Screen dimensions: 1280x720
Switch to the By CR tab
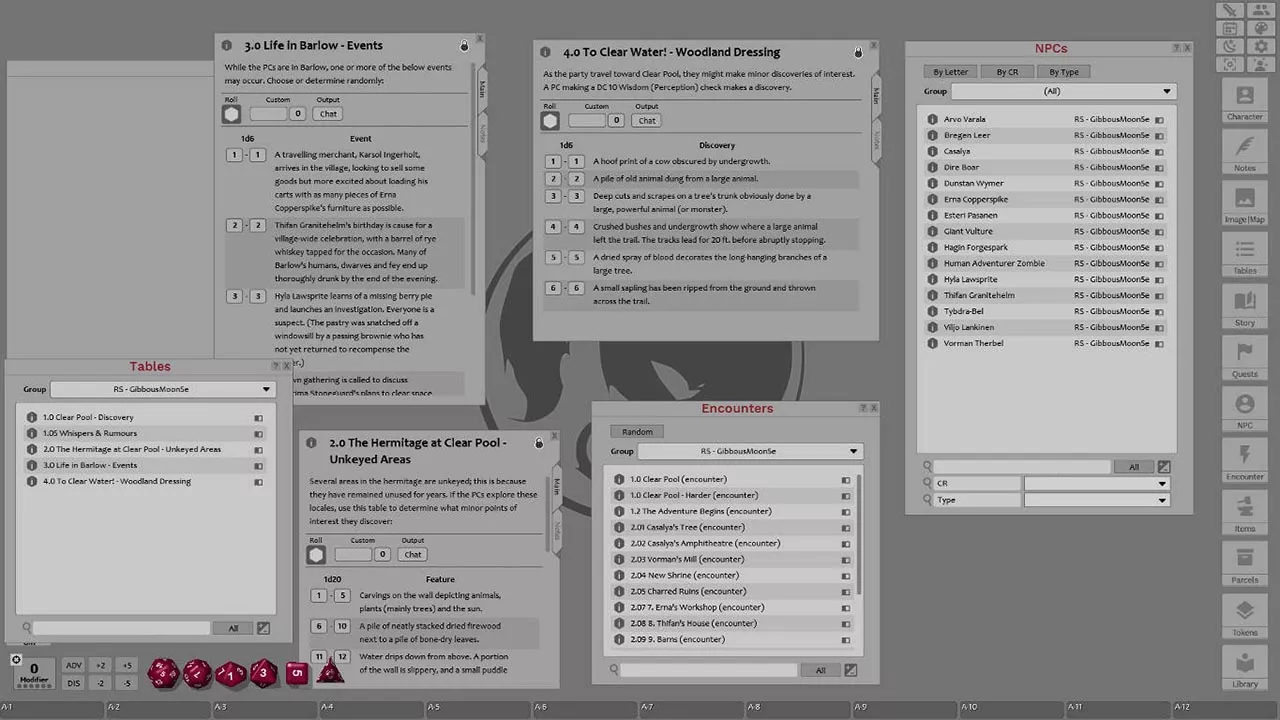click(x=1007, y=72)
